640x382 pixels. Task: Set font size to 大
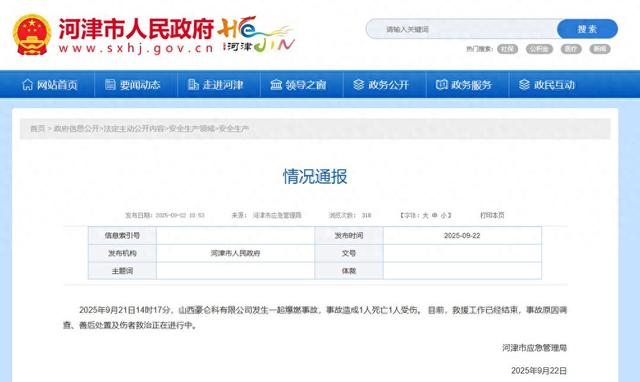[425, 215]
